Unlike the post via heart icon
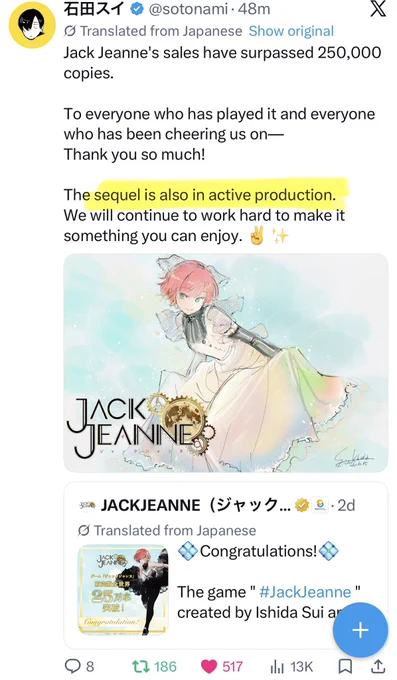The image size is (397, 680). point(209,667)
